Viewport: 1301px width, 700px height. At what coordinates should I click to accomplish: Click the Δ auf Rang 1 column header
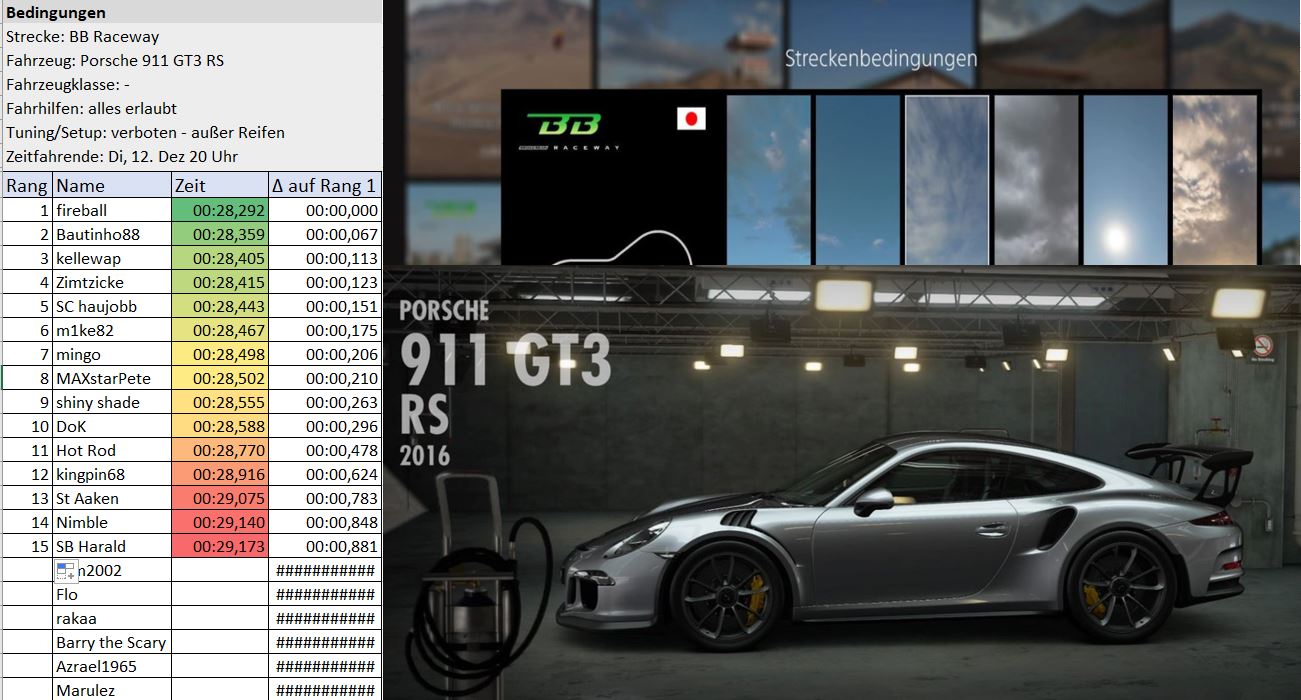pos(325,186)
